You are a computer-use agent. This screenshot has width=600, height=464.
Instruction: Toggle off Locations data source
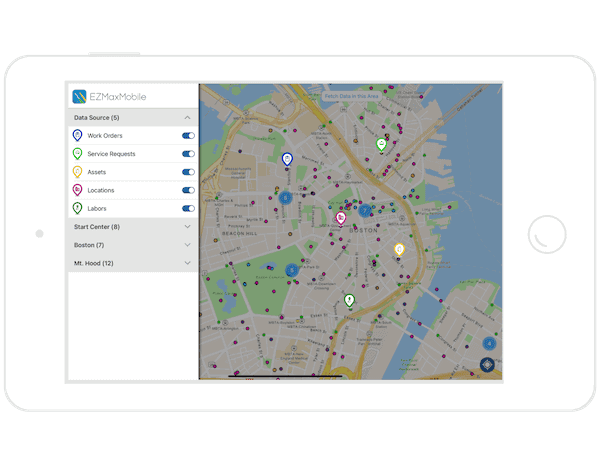pyautogui.click(x=188, y=190)
